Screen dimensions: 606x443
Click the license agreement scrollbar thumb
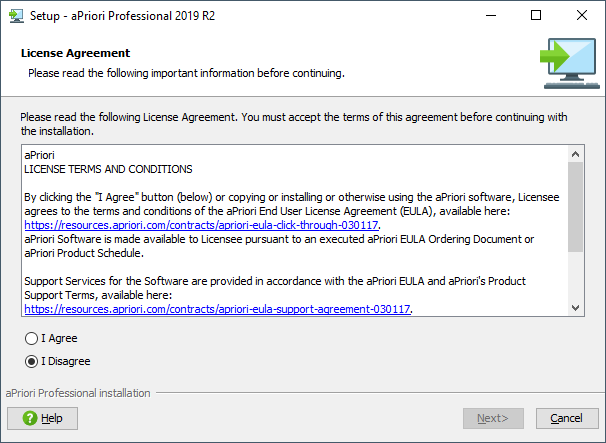[575, 205]
